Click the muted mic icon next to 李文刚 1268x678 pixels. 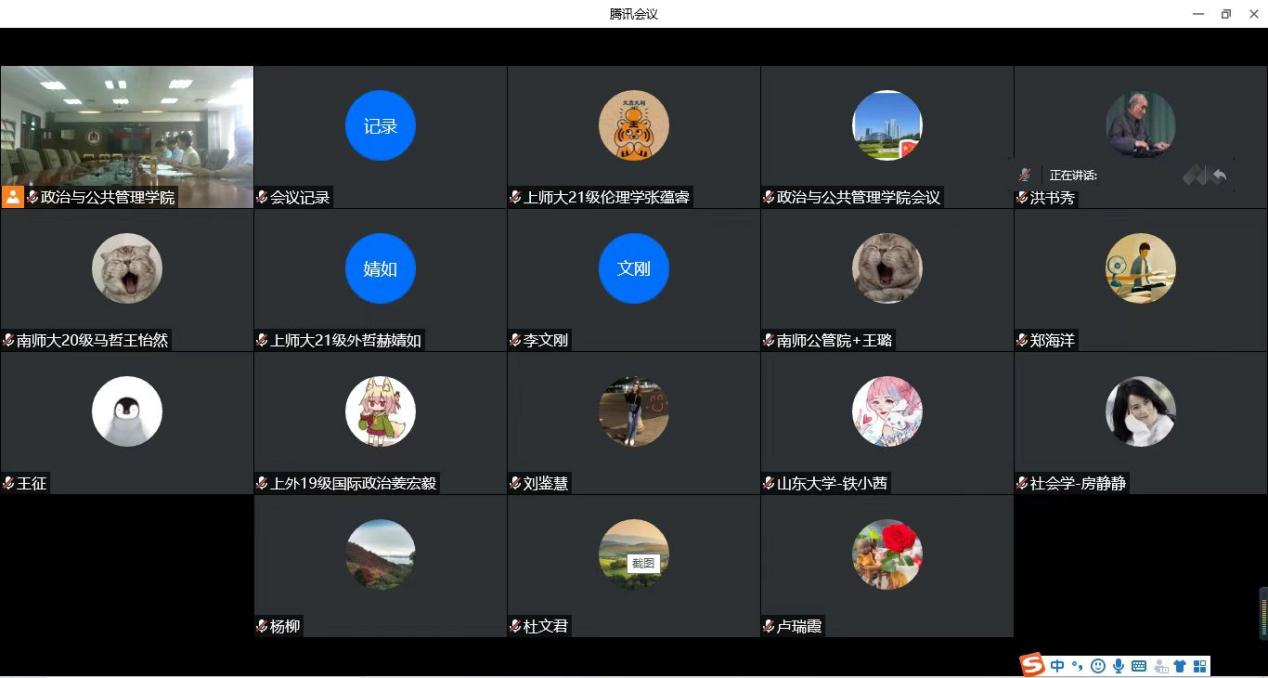[x=515, y=341]
